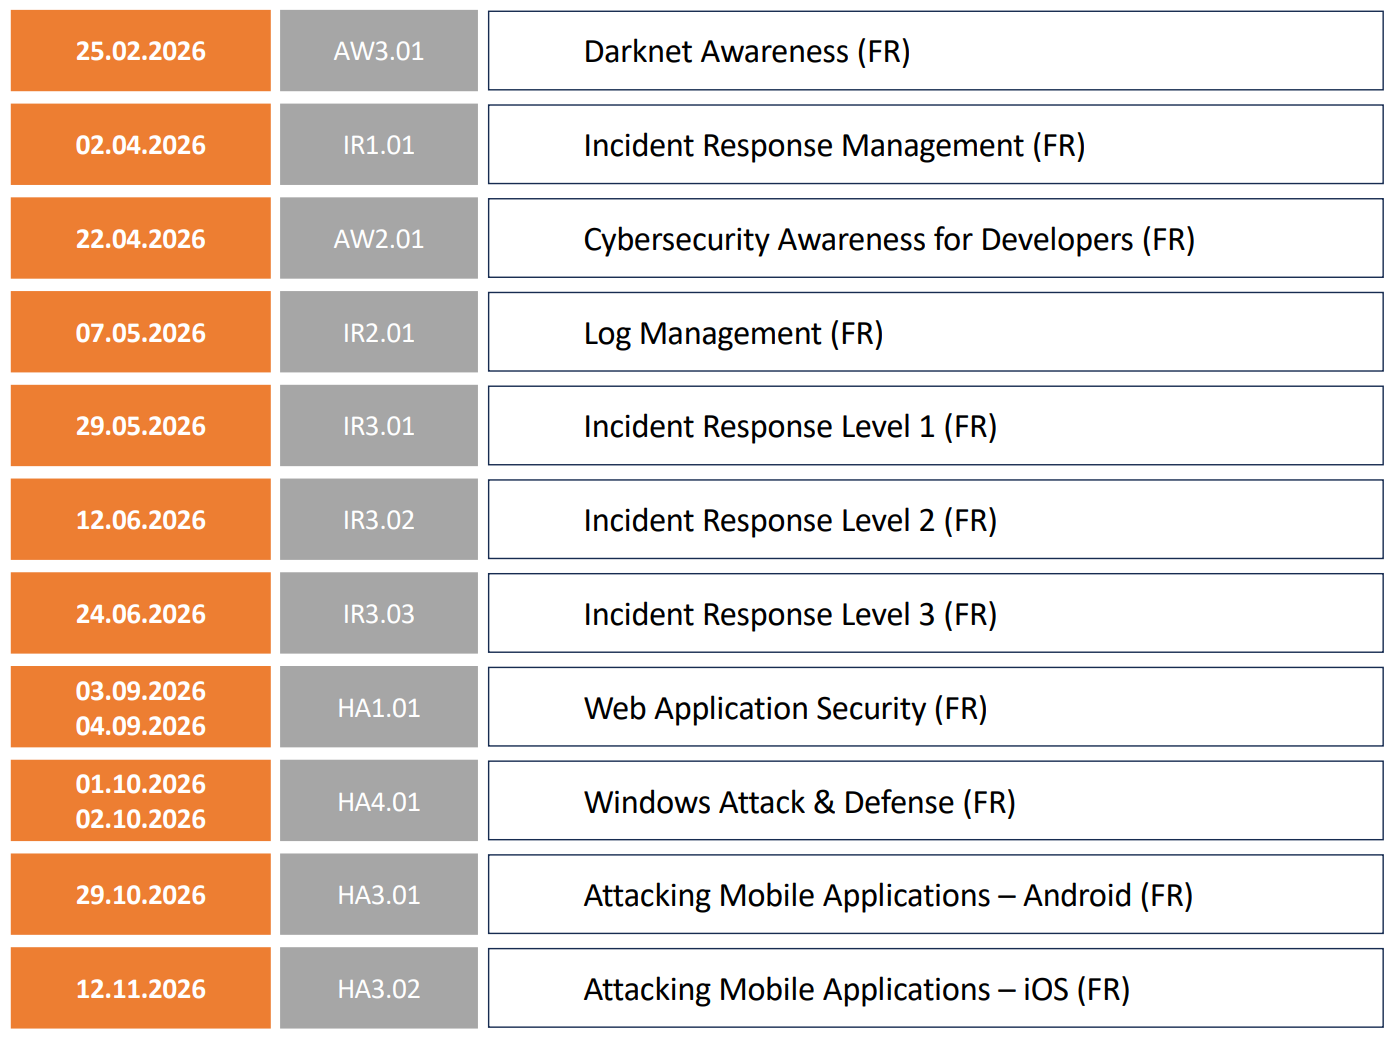1397x1041 pixels.
Task: Open Incident Response Level 2 (FR)
Action: pyautogui.click(x=790, y=521)
